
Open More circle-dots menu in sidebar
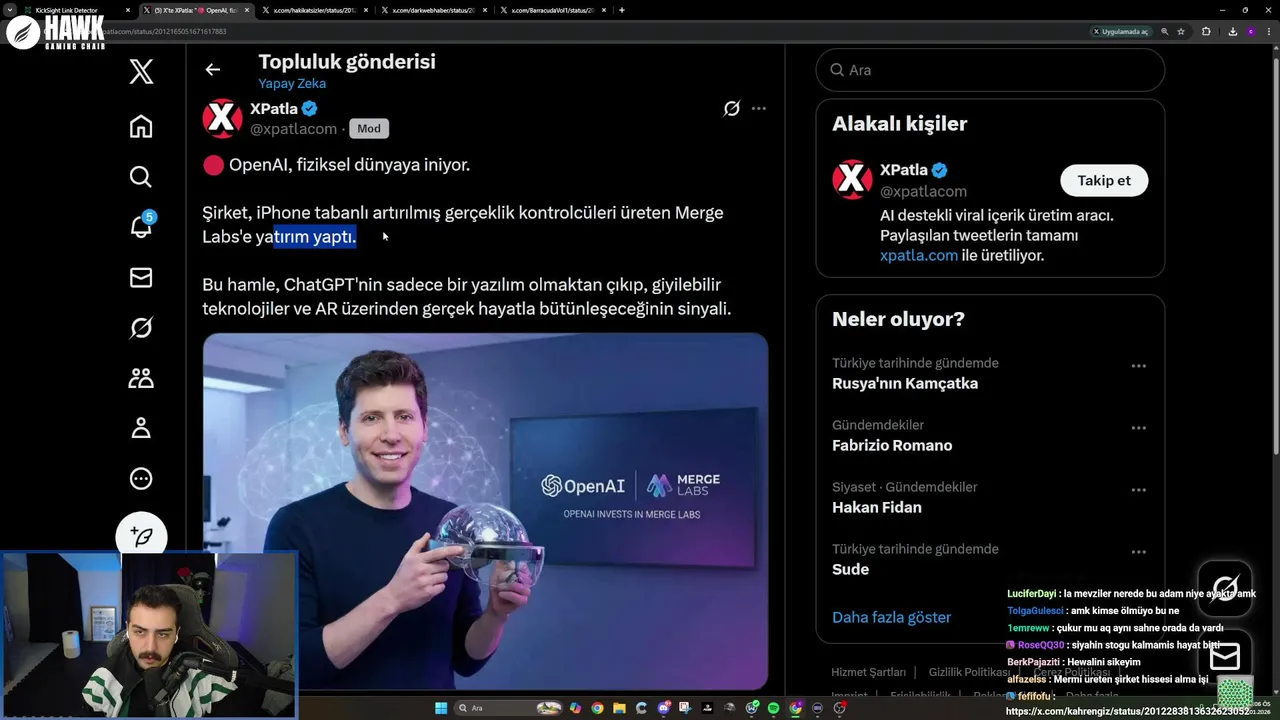click(x=141, y=479)
